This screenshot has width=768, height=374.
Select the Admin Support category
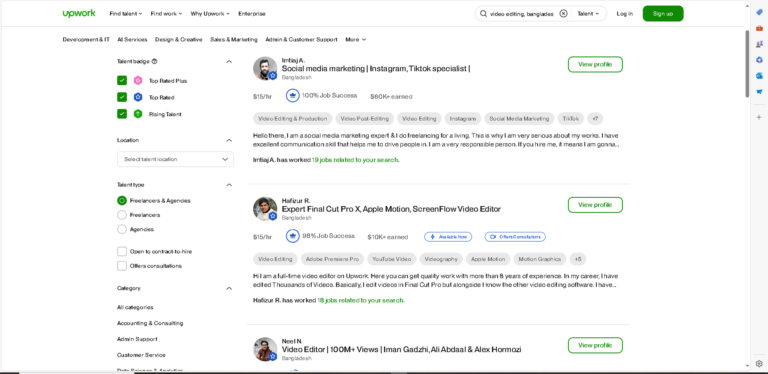click(x=137, y=339)
